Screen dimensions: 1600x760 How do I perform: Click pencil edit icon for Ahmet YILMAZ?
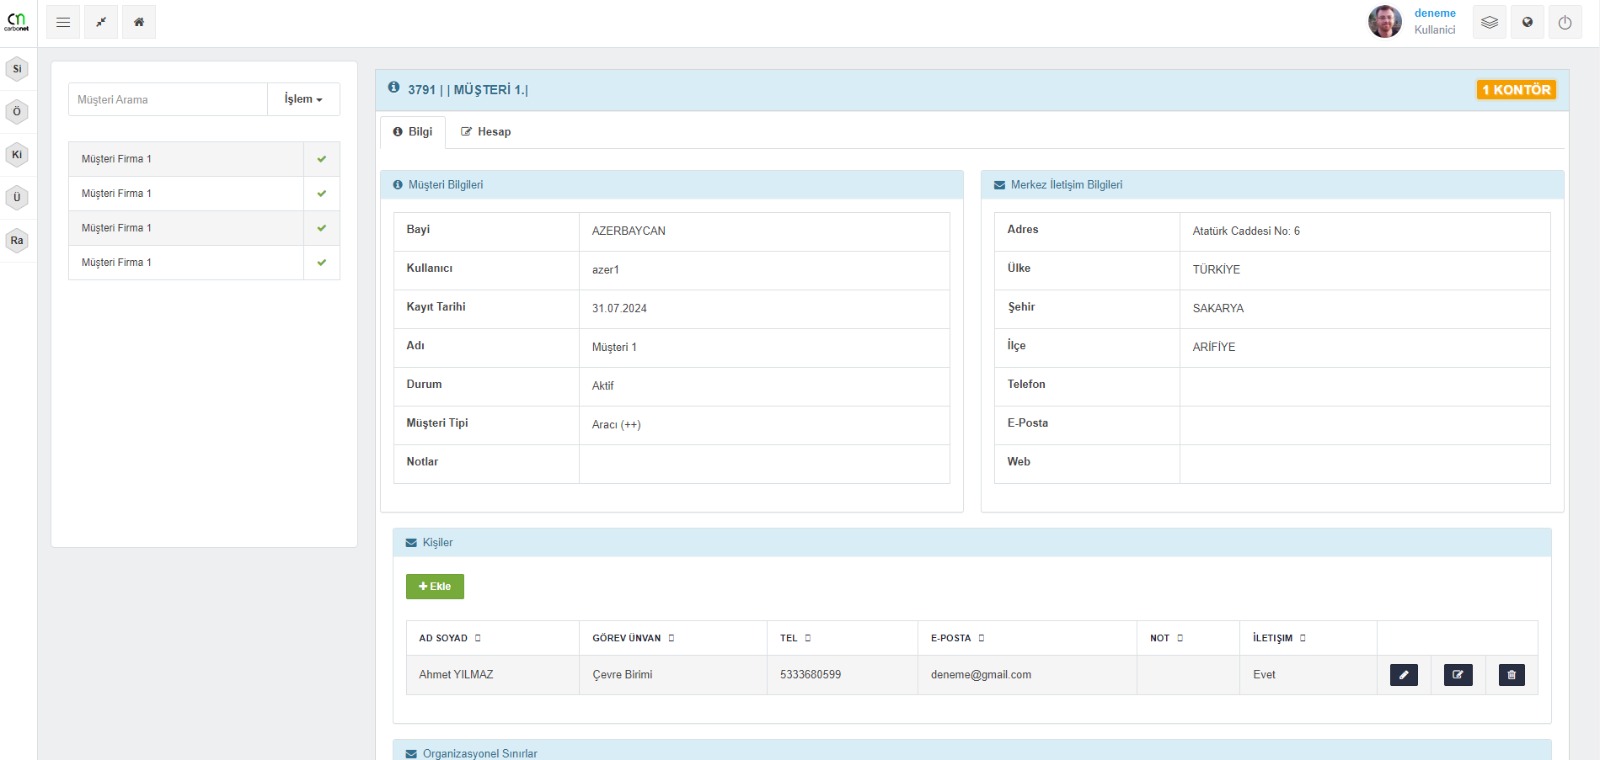coord(1404,675)
